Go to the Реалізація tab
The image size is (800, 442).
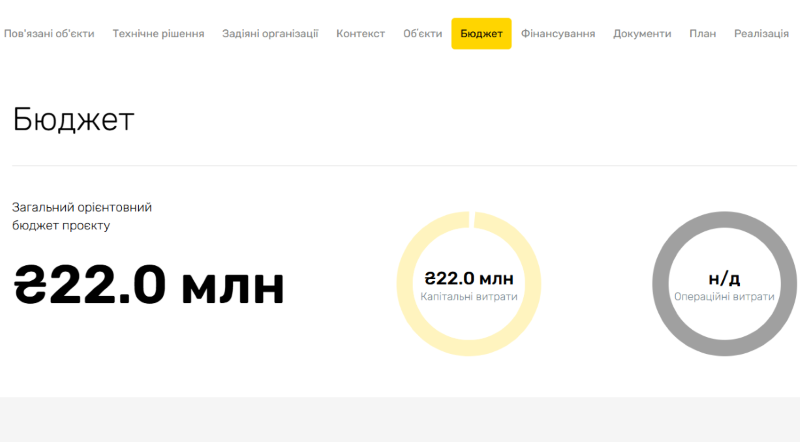coord(761,34)
